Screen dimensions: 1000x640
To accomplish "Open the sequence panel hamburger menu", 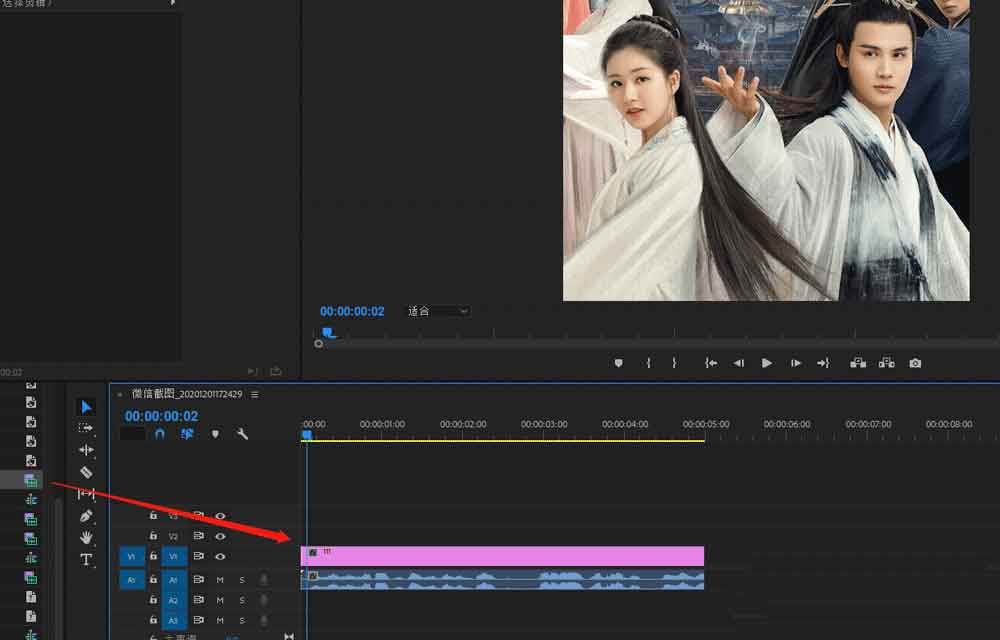I will coord(255,394).
